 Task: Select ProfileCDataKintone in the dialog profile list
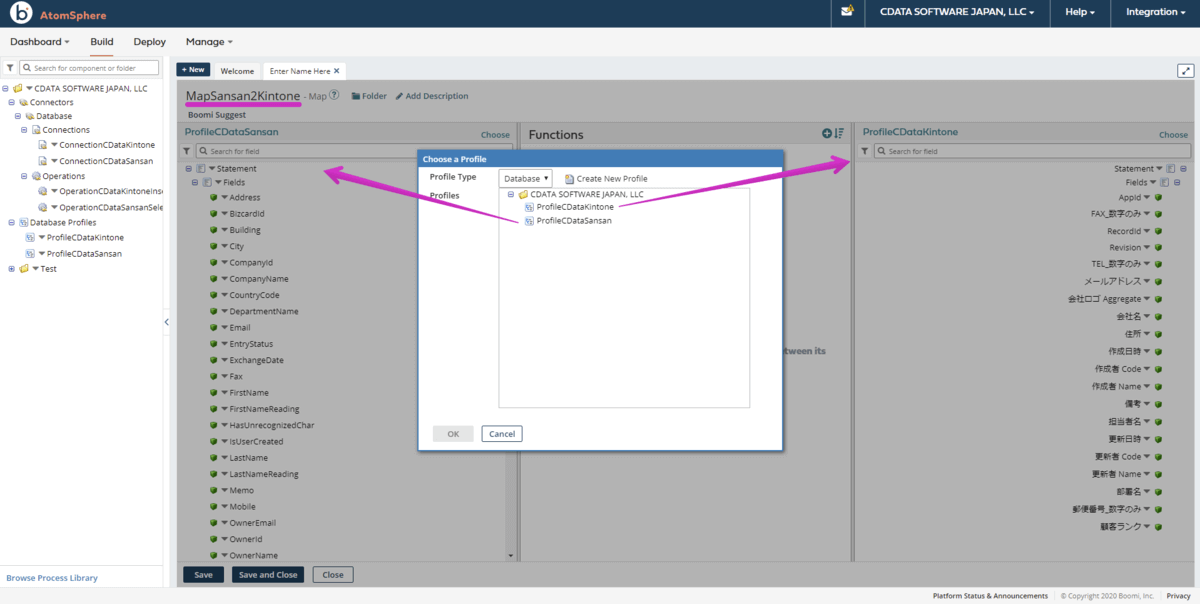tap(575, 207)
